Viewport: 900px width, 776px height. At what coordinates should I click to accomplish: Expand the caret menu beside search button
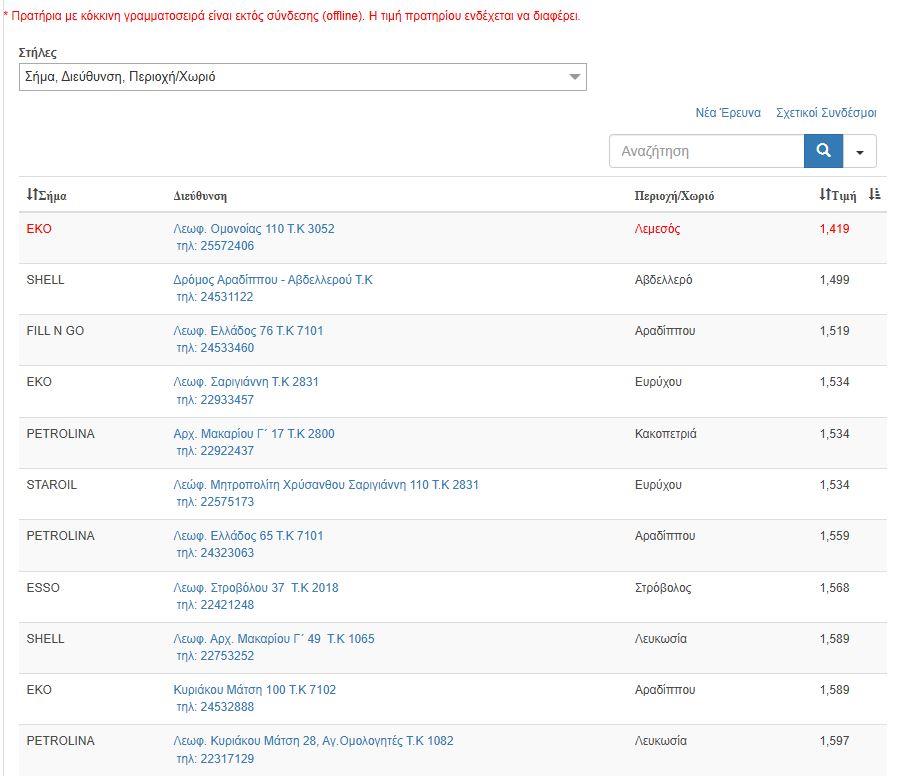click(x=859, y=151)
